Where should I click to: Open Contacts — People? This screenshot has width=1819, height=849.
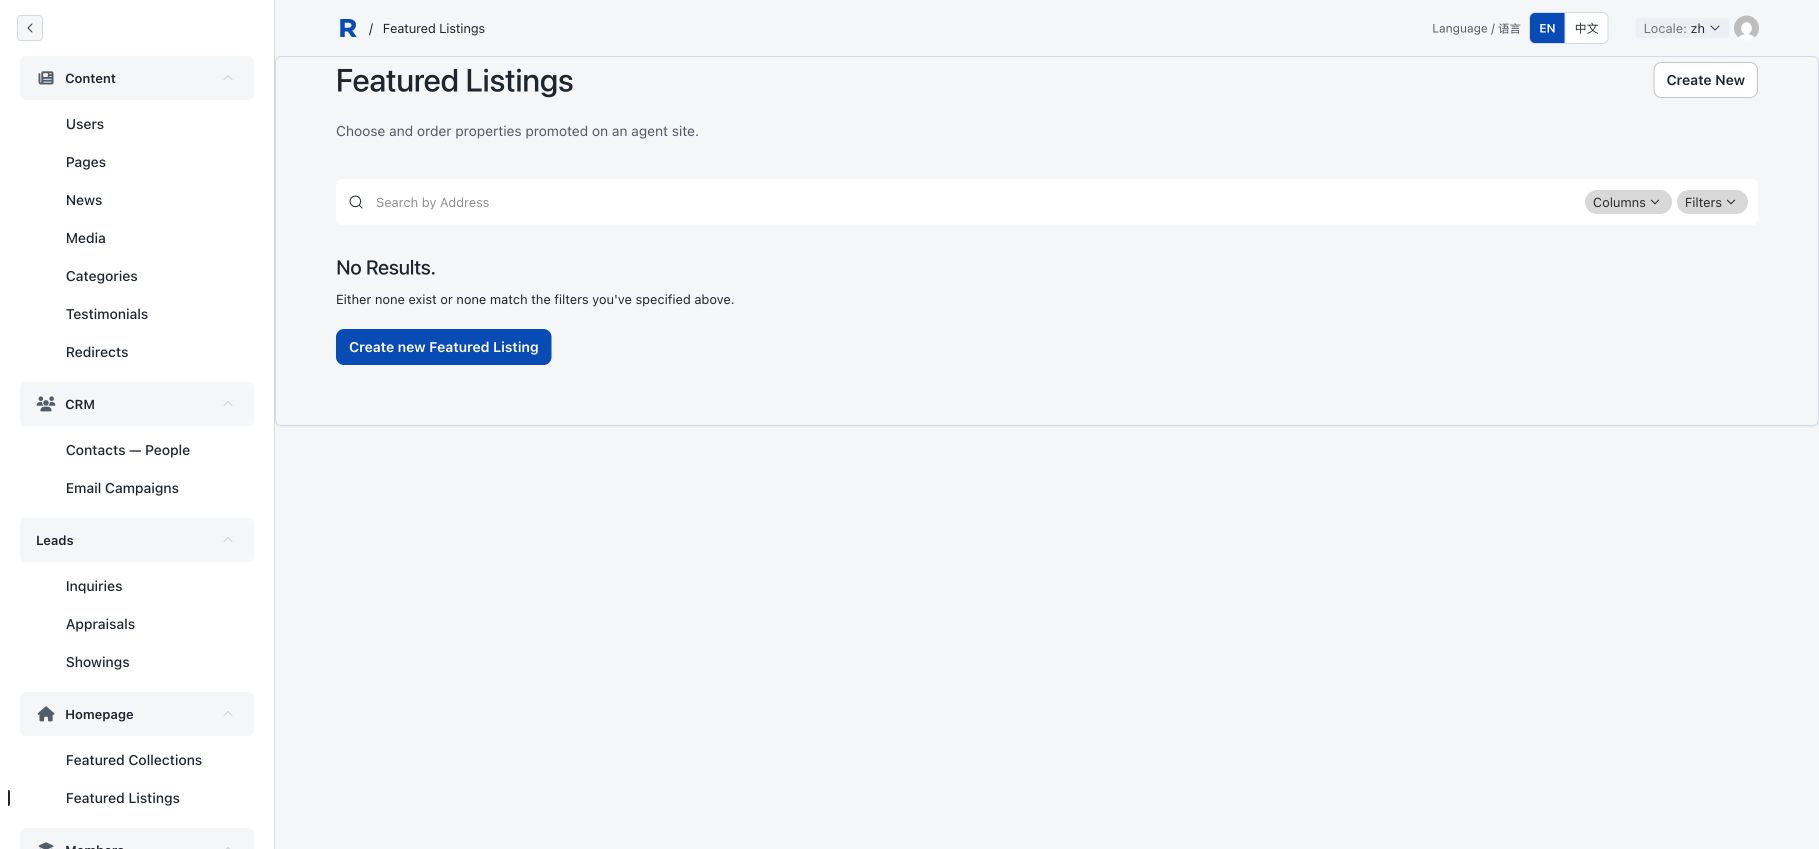pyautogui.click(x=128, y=450)
